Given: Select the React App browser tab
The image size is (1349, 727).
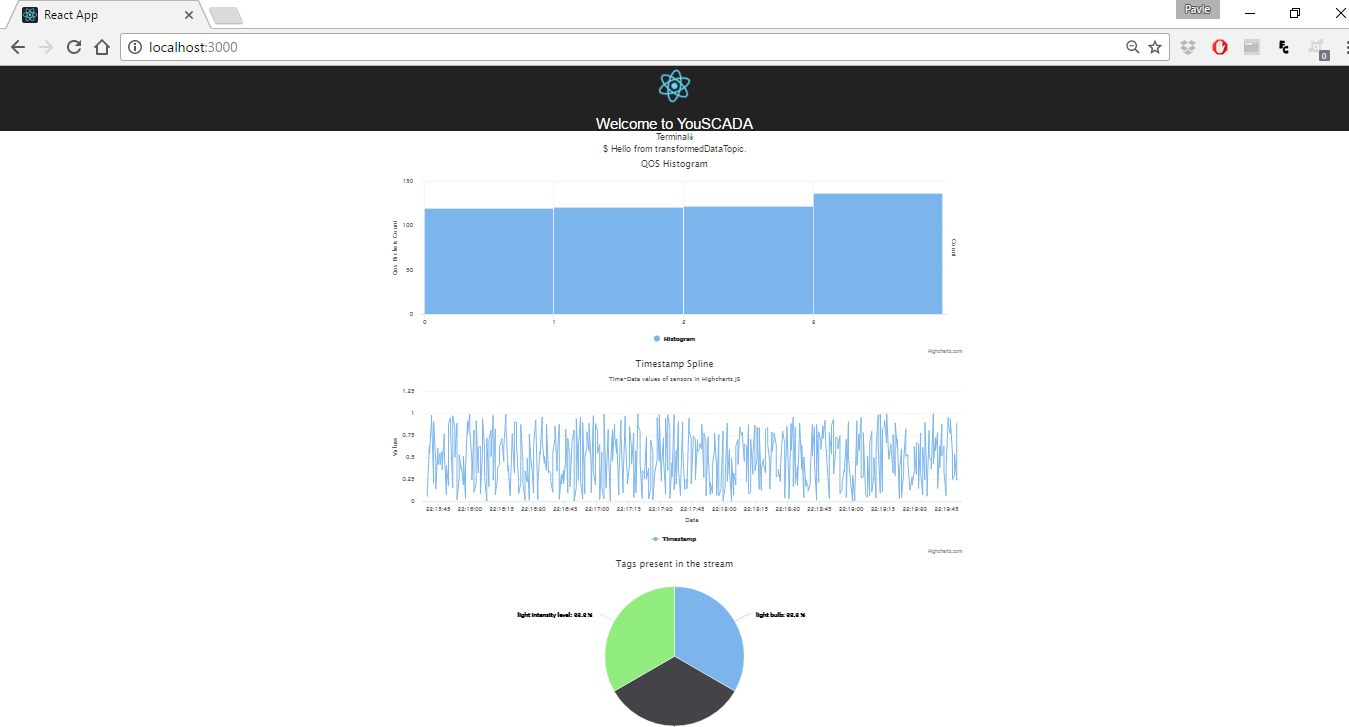Looking at the screenshot, I should tap(106, 15).
